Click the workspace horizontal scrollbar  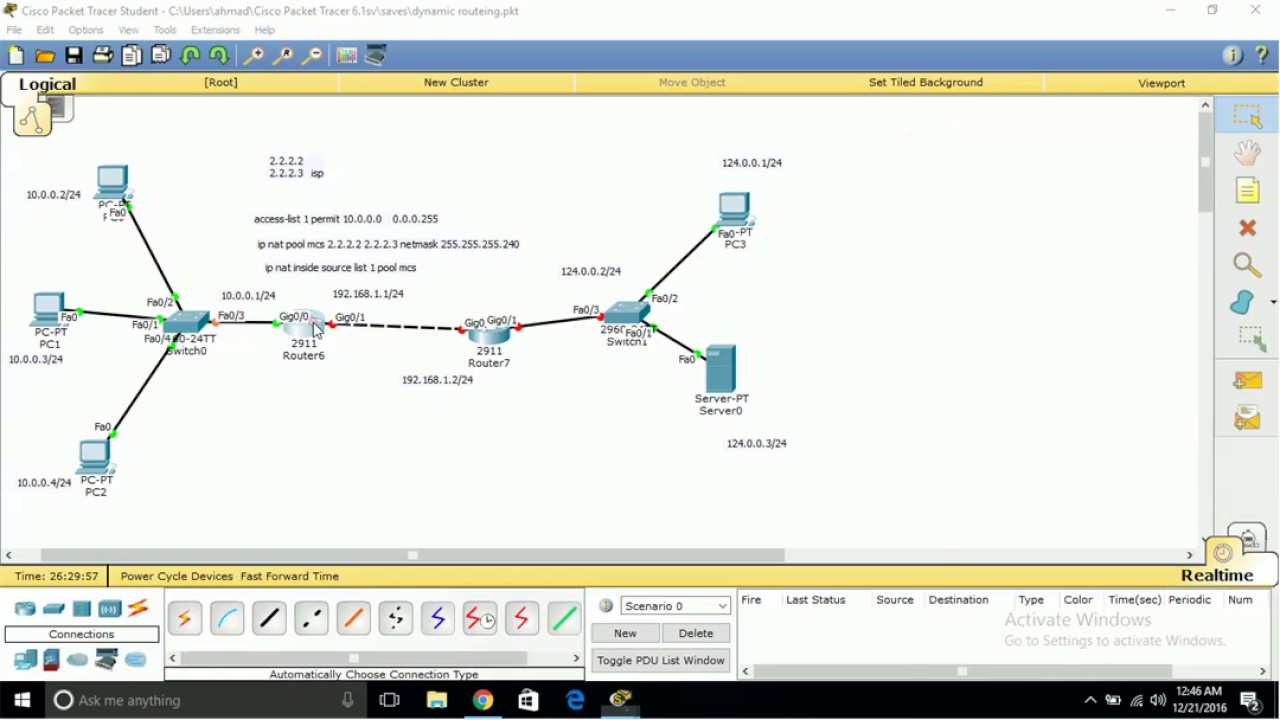(x=412, y=555)
